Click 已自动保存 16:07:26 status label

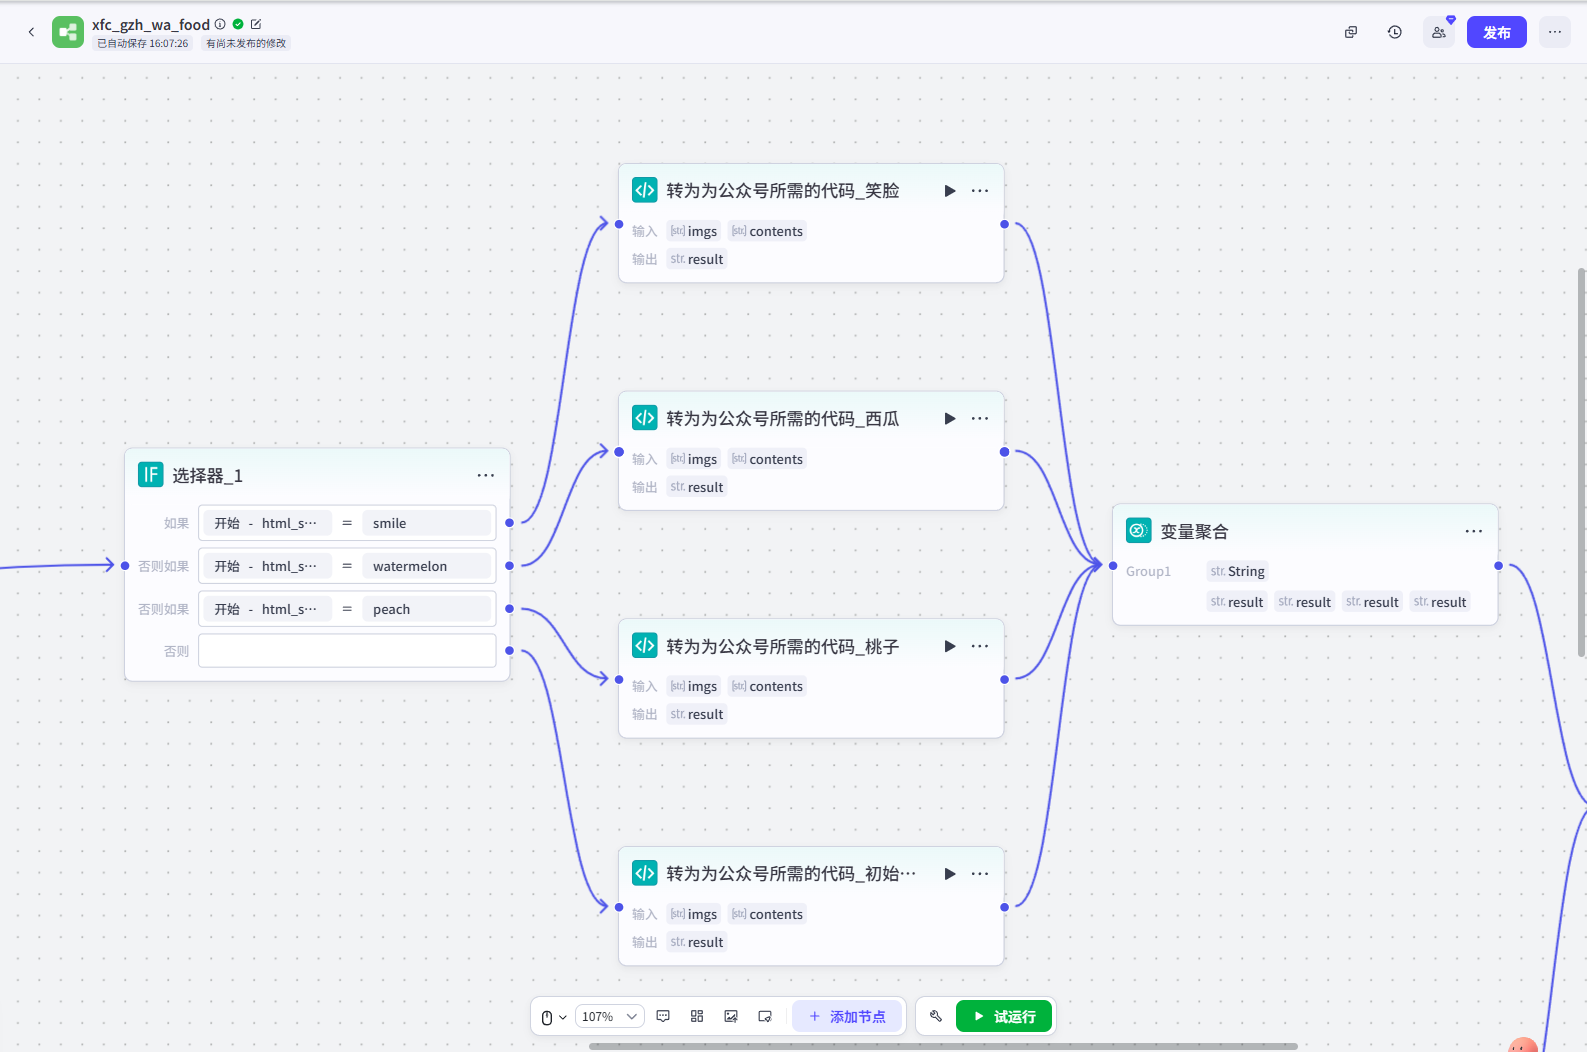[x=143, y=44]
